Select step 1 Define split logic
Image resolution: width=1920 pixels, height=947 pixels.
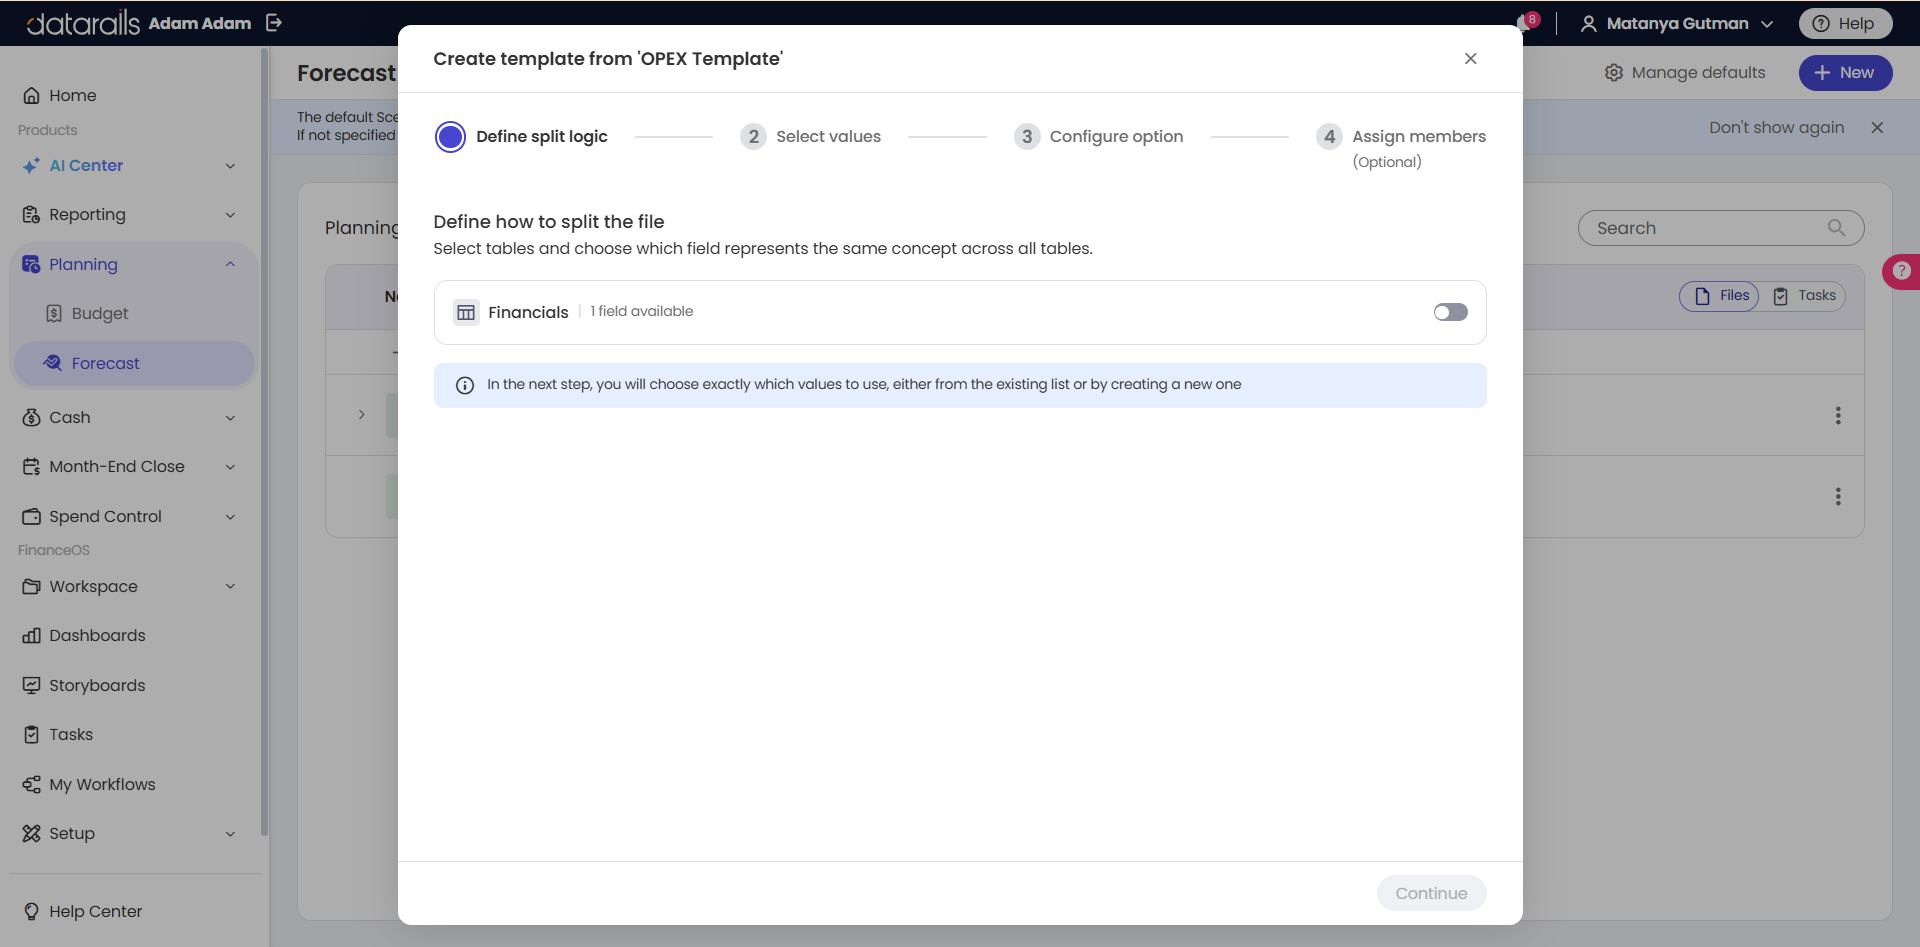(522, 137)
